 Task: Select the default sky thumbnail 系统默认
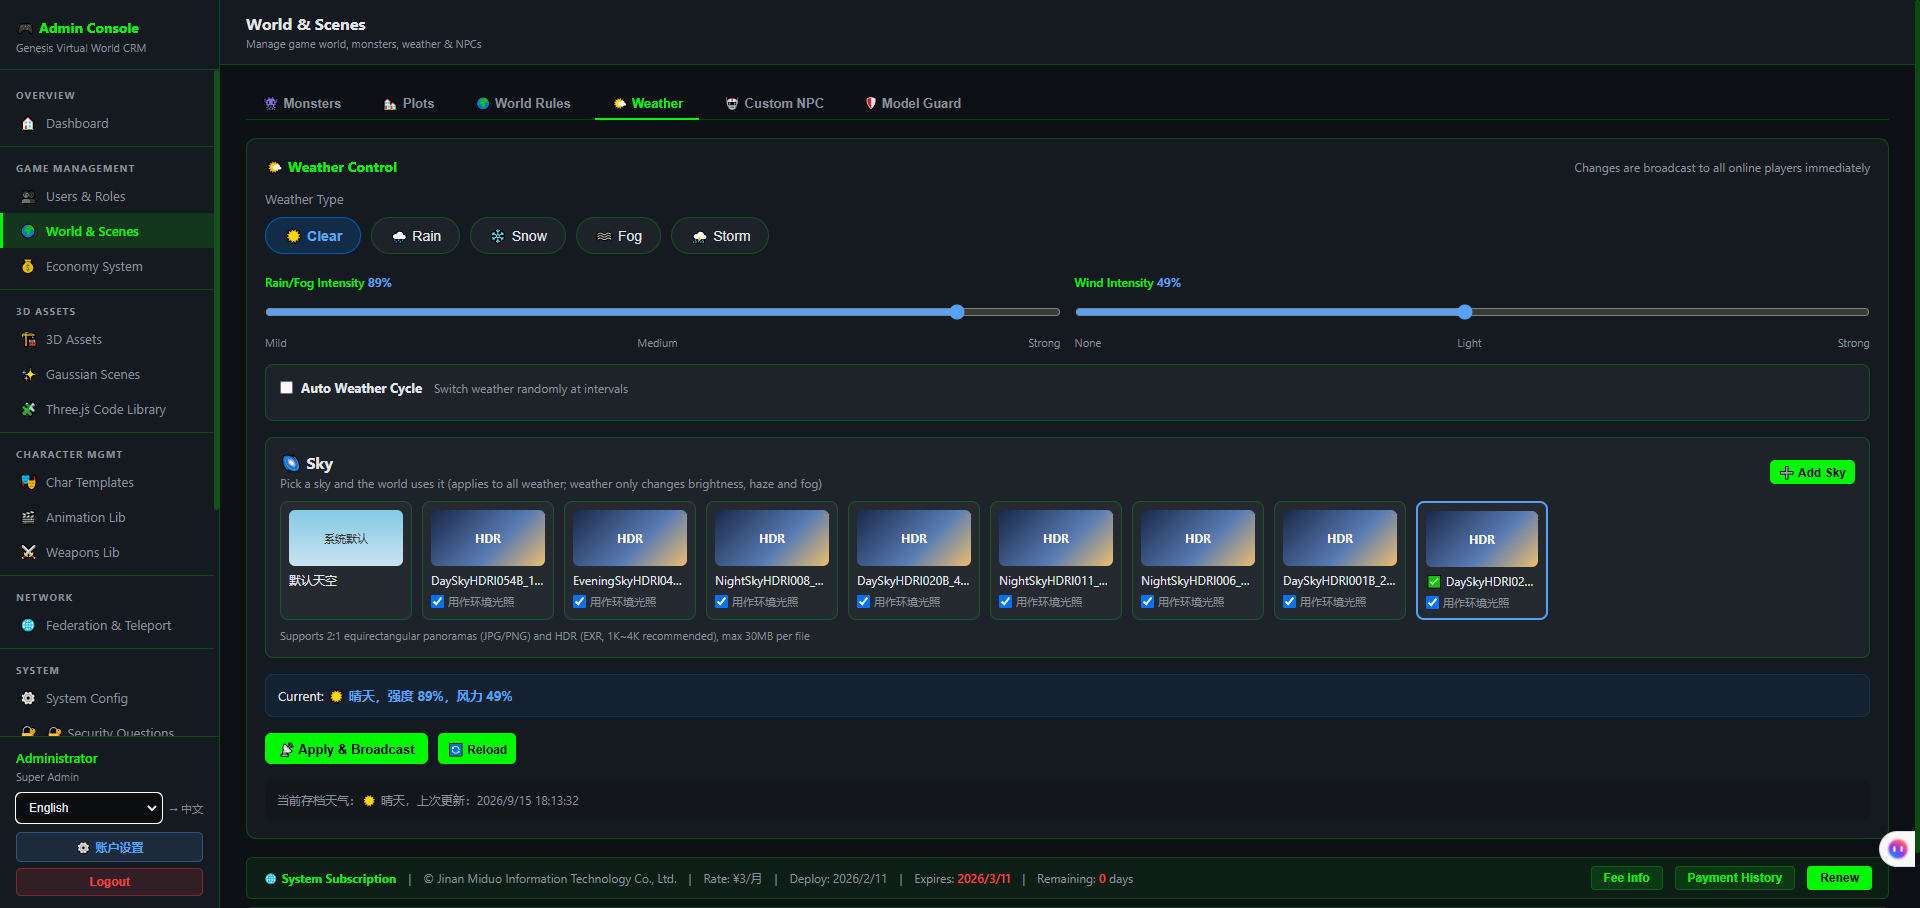[x=346, y=538]
